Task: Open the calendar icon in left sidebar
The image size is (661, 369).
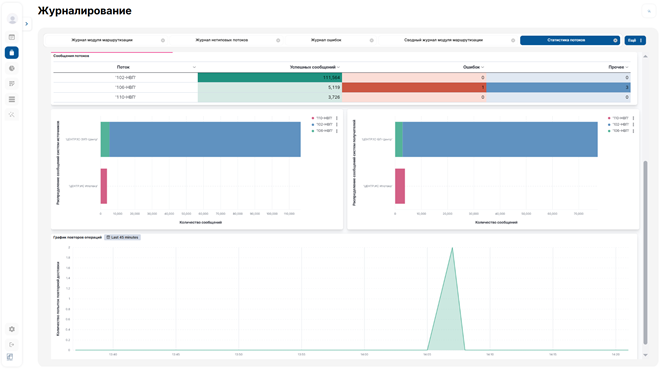Action: coord(12,37)
